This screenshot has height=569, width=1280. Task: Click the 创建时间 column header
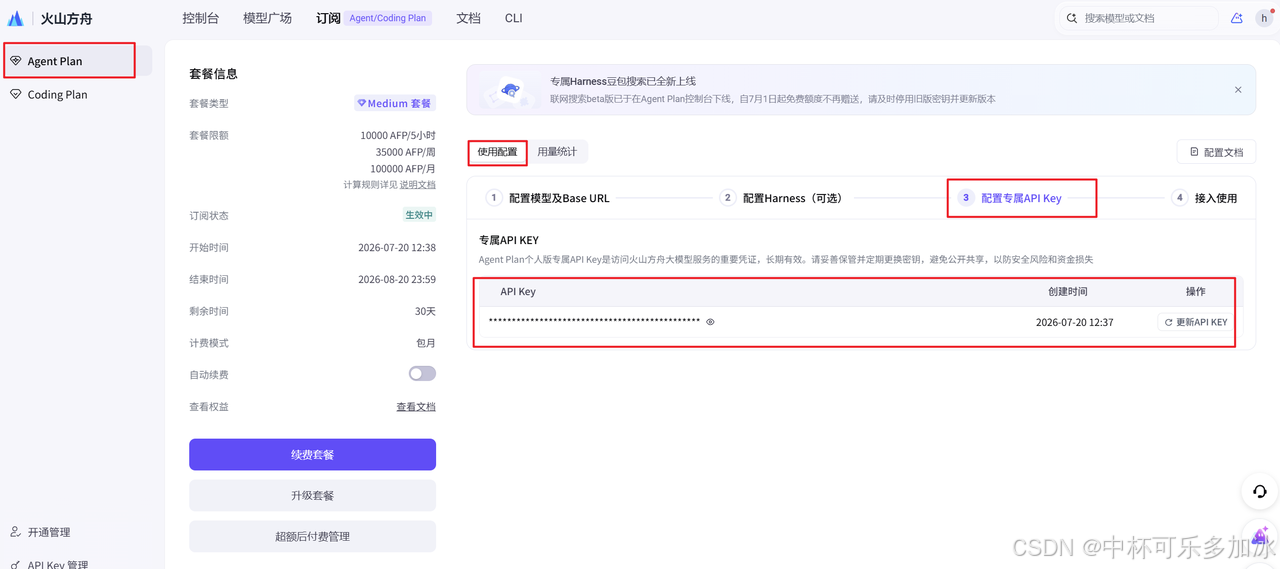pyautogui.click(x=1068, y=292)
